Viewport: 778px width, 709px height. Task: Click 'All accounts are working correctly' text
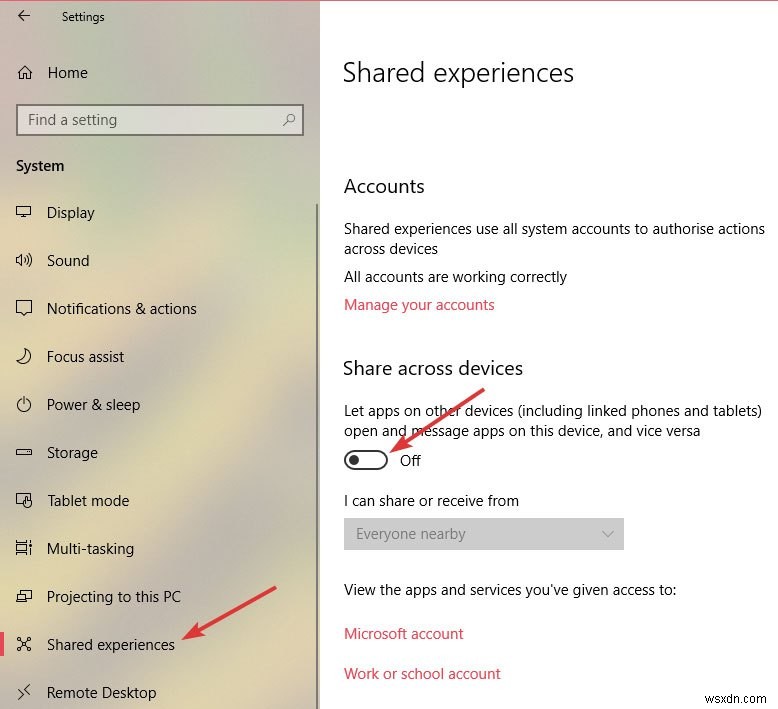455,277
